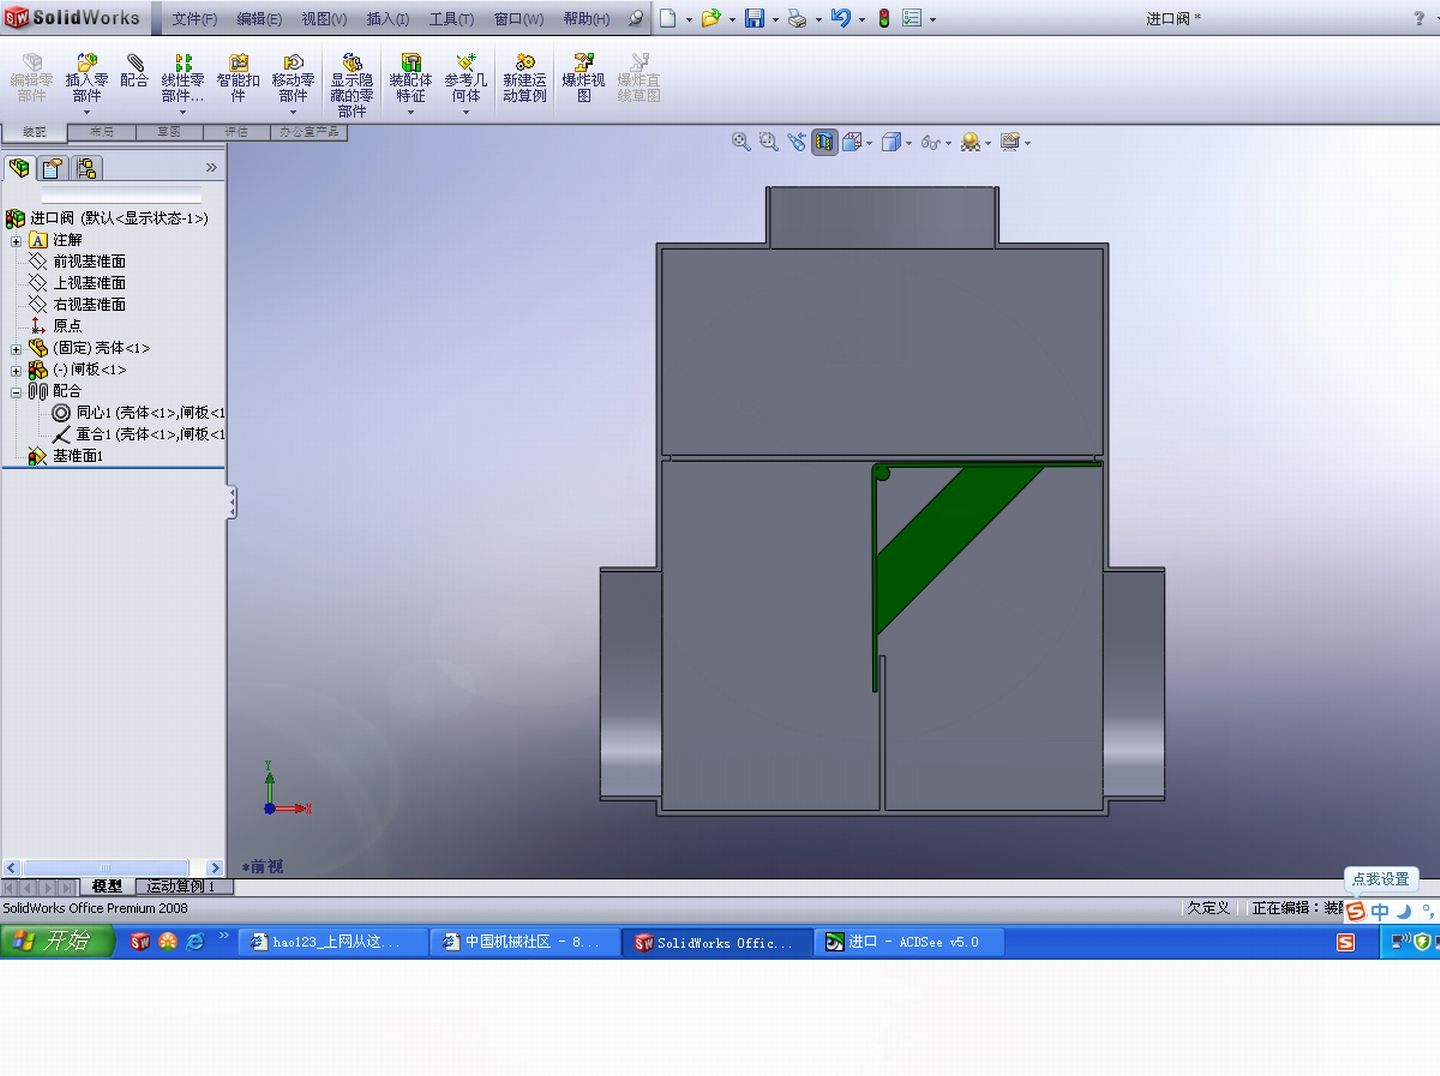Open Assembly Features (装配体特征) tool
The image size is (1440, 1076).
click(410, 79)
